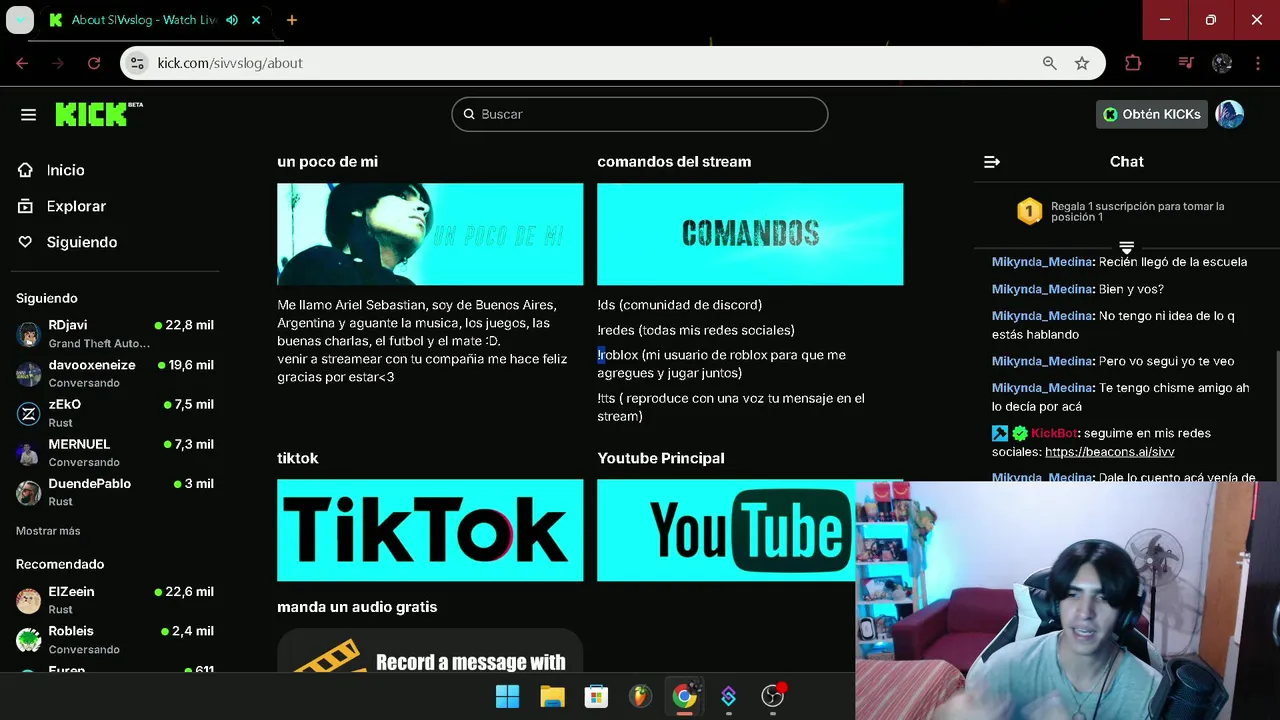The width and height of the screenshot is (1280, 720).
Task: Open Chrome's three-dot menu
Action: (x=1258, y=63)
